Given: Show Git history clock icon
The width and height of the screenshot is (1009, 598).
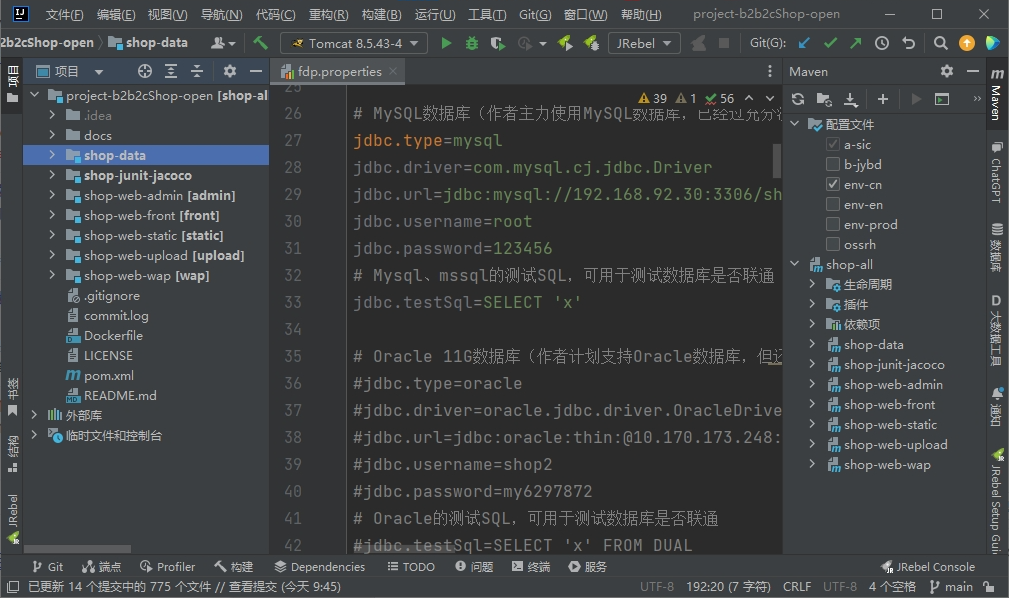Looking at the screenshot, I should pyautogui.click(x=882, y=43).
